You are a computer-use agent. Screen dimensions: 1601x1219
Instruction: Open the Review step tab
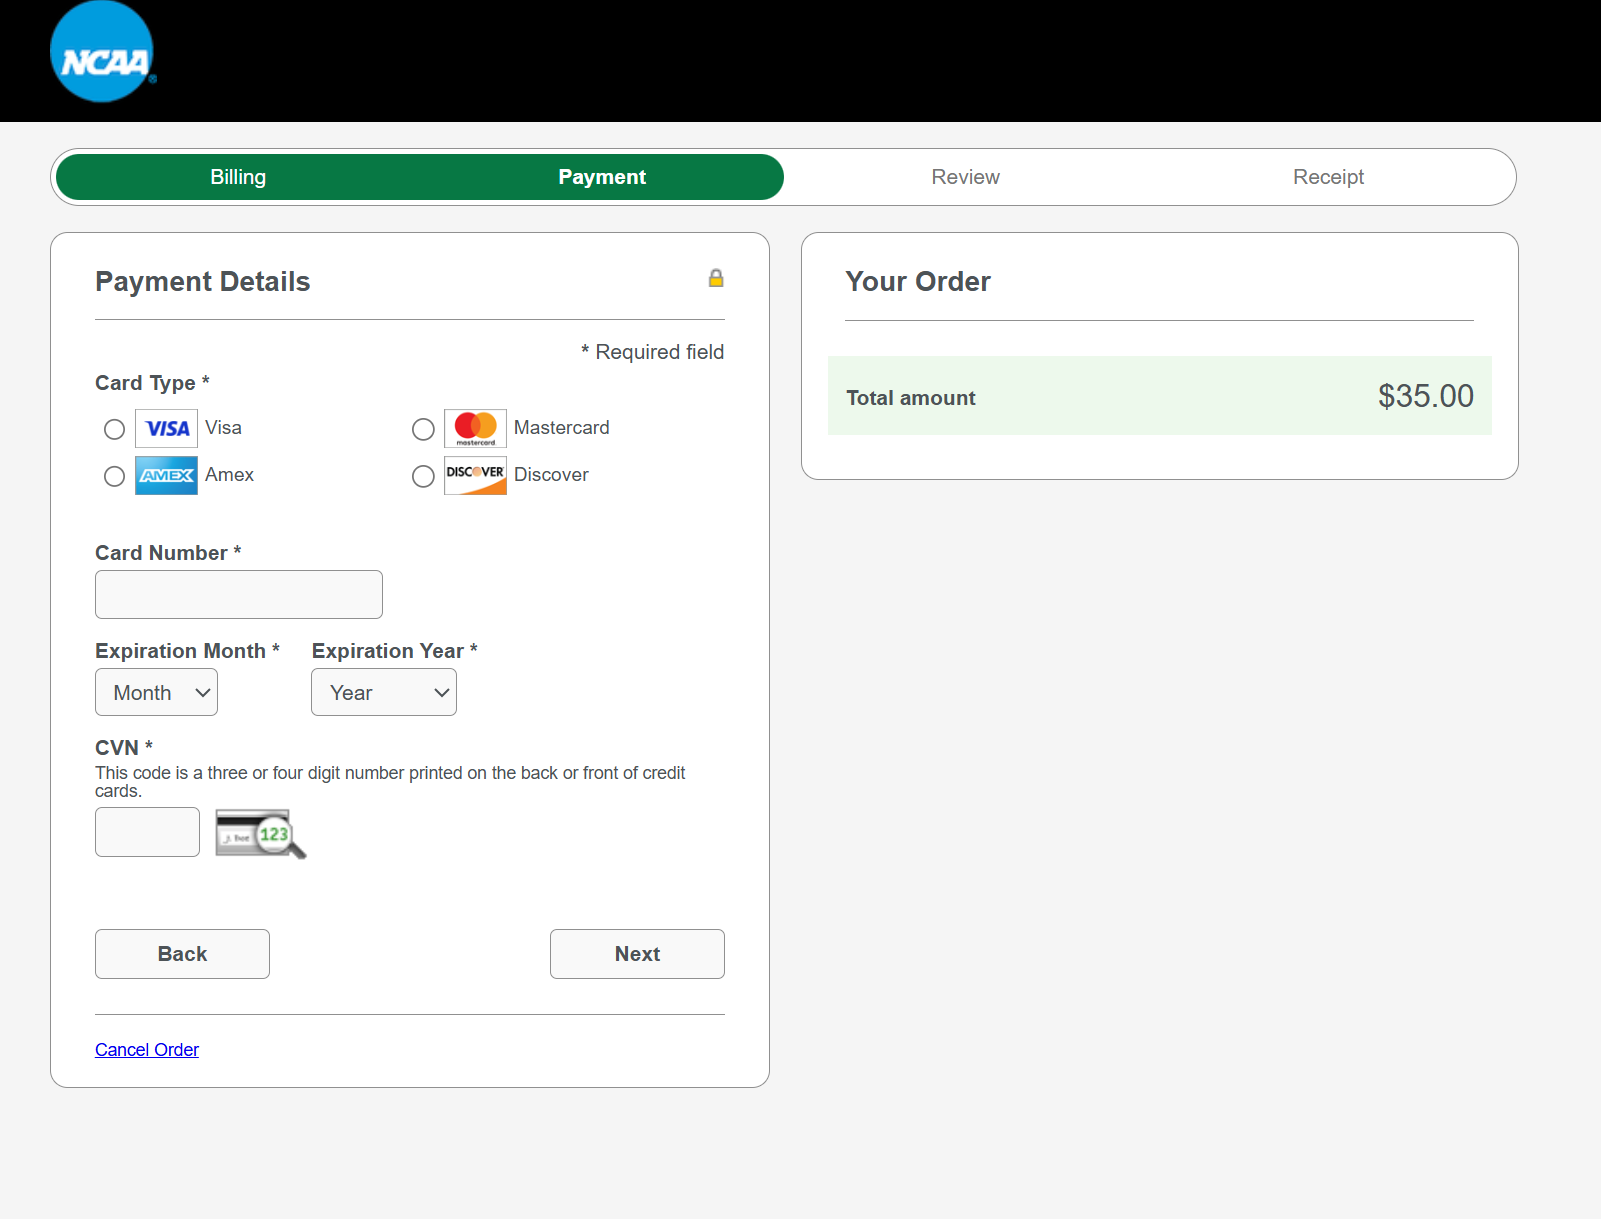click(x=965, y=177)
